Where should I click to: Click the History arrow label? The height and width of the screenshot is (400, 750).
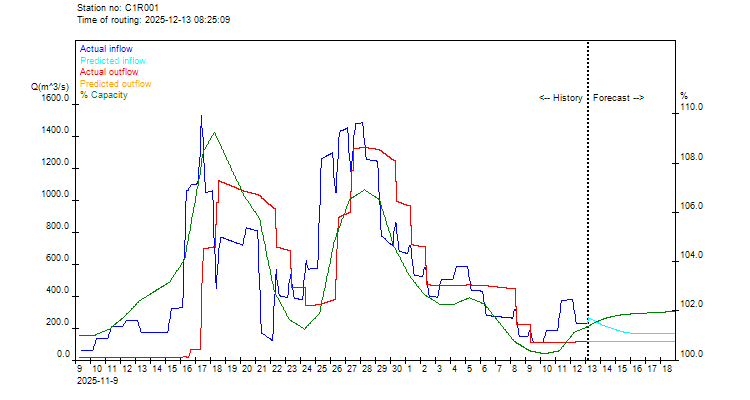(x=560, y=98)
